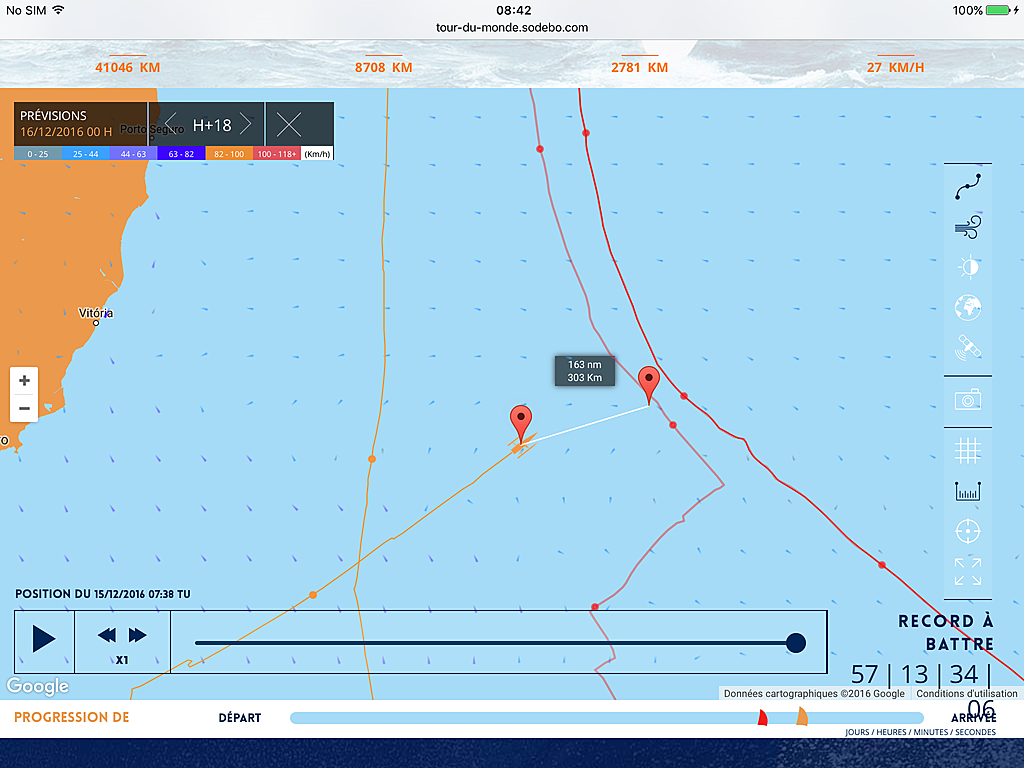Select the distance ruler measure tool

pos(968,491)
